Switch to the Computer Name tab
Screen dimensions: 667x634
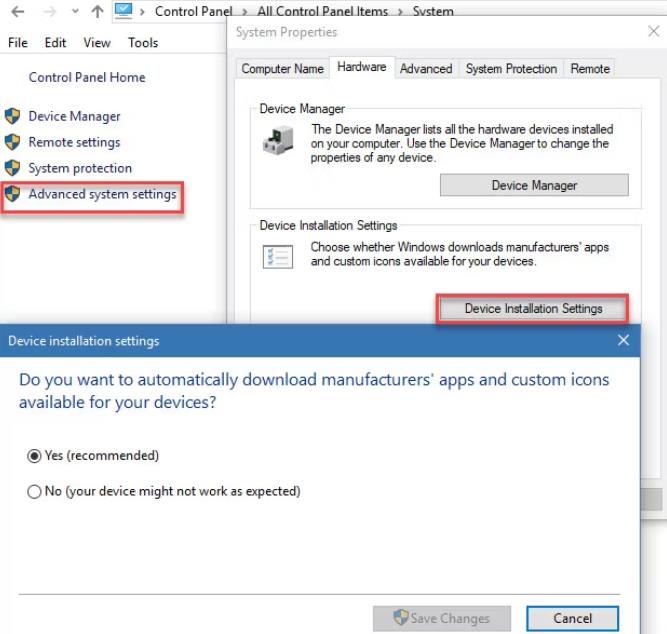click(x=282, y=69)
